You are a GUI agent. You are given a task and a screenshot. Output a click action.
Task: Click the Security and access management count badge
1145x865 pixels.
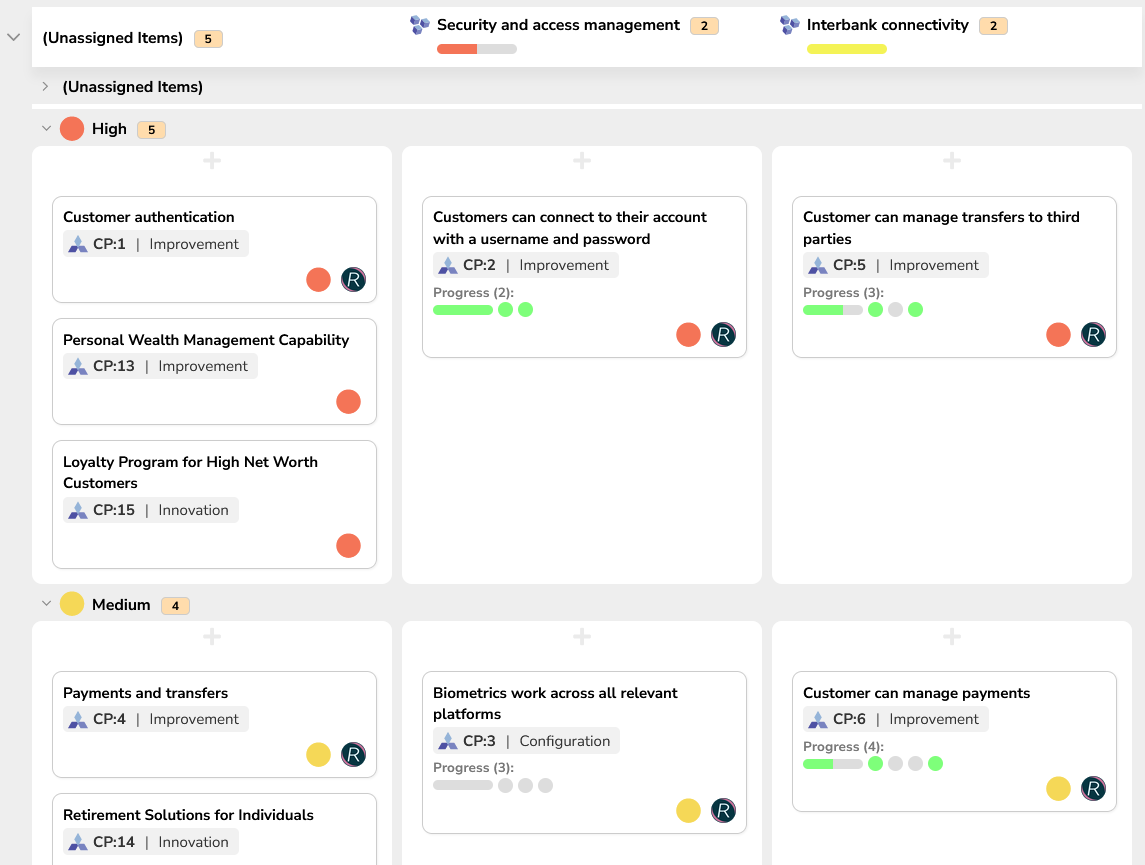pos(703,26)
